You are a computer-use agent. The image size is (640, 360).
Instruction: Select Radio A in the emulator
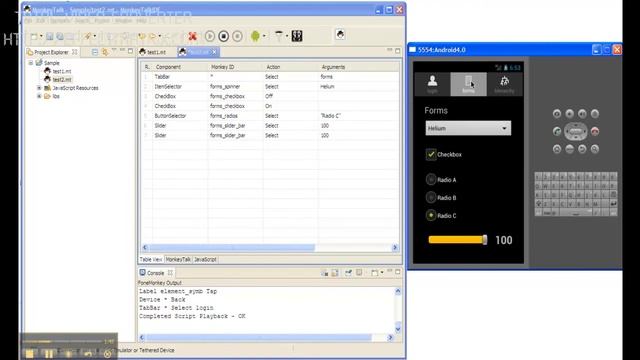tap(431, 180)
